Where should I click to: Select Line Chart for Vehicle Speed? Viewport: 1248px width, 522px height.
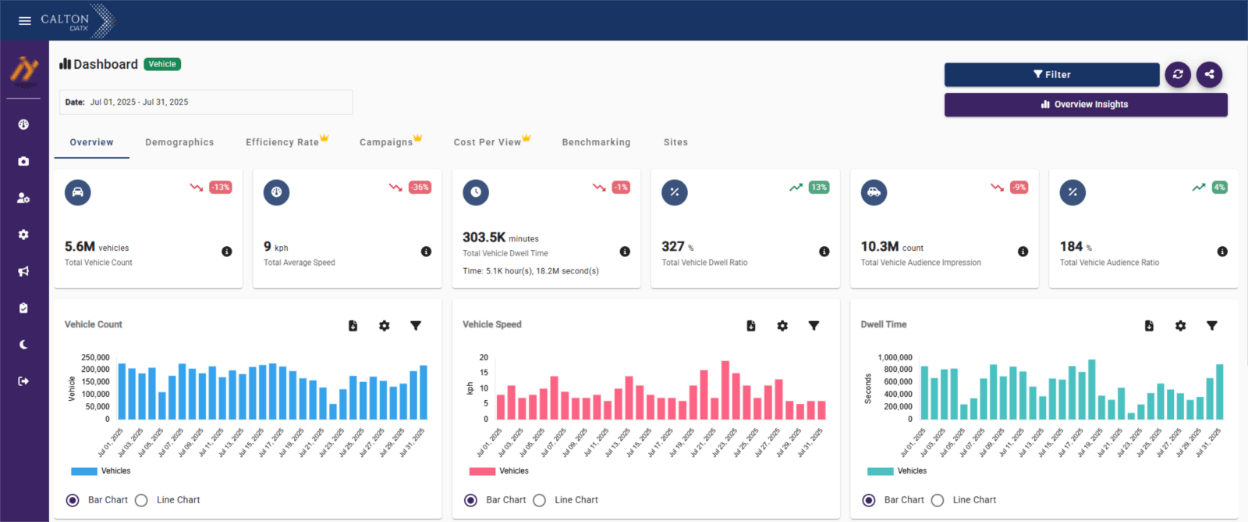pos(539,500)
